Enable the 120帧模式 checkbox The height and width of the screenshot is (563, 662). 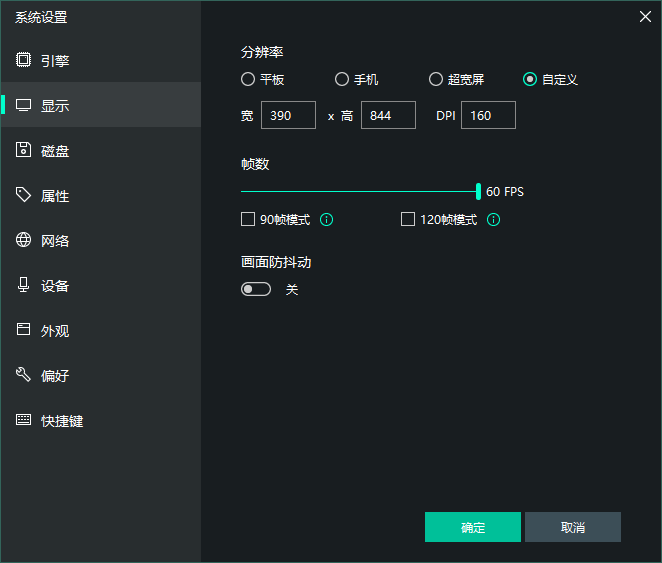point(408,219)
